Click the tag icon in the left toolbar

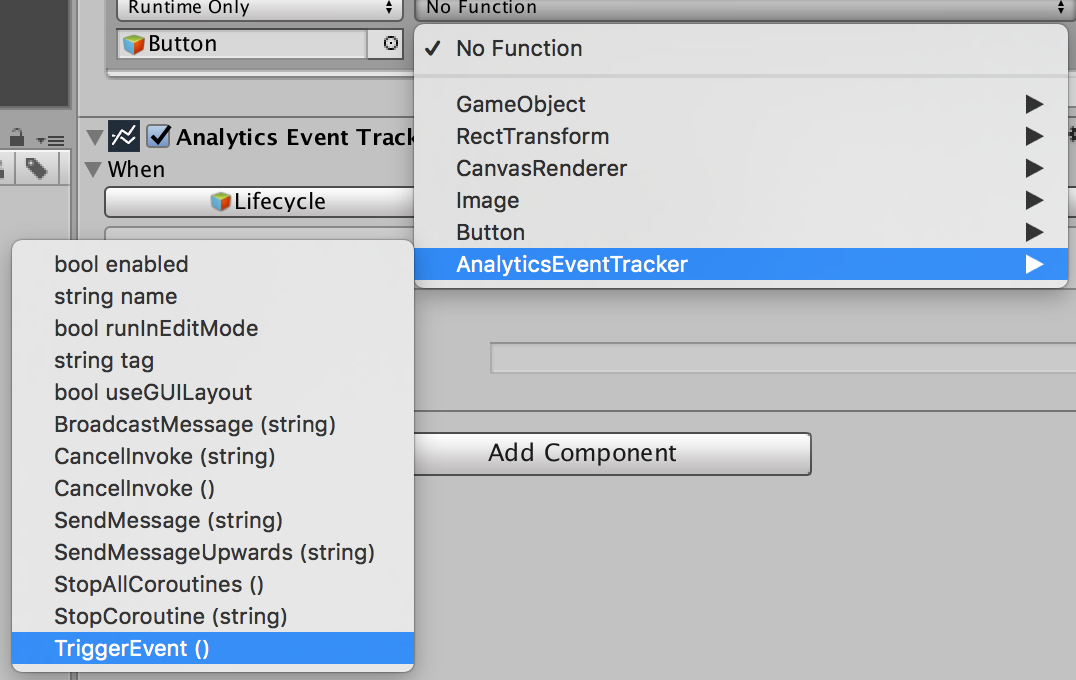(x=36, y=169)
